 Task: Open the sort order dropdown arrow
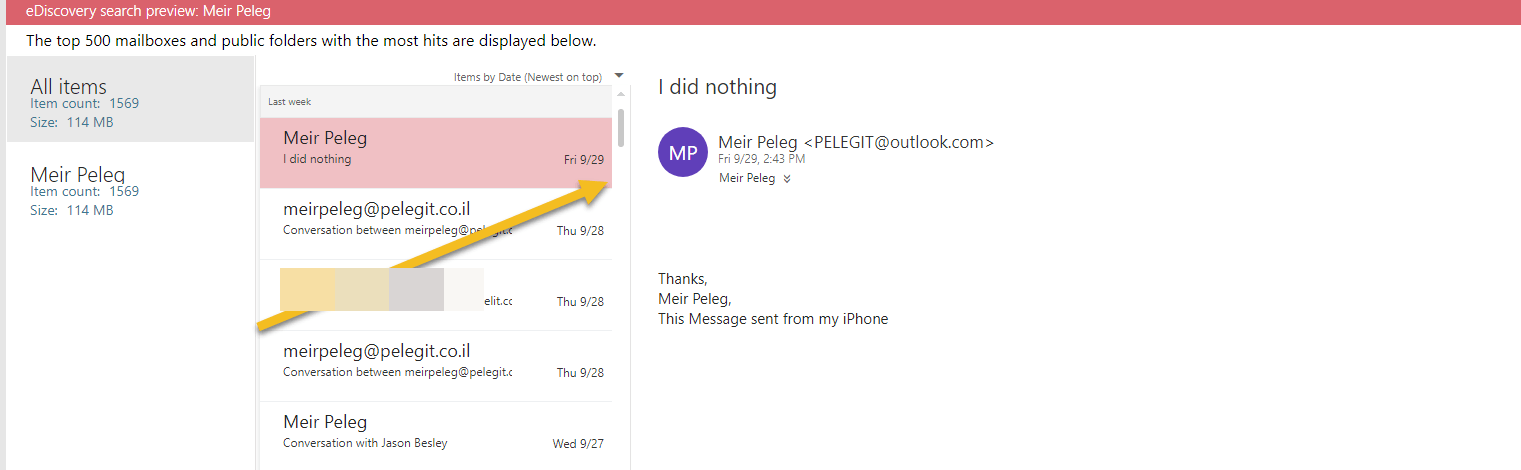click(619, 75)
